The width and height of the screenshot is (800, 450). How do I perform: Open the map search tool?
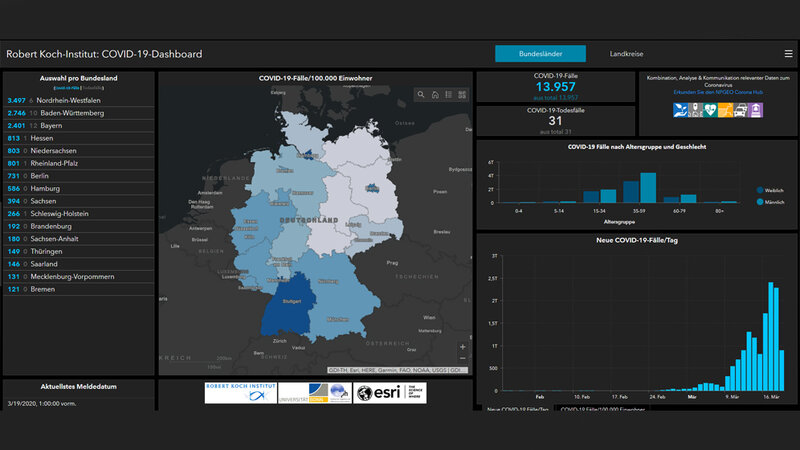[422, 95]
